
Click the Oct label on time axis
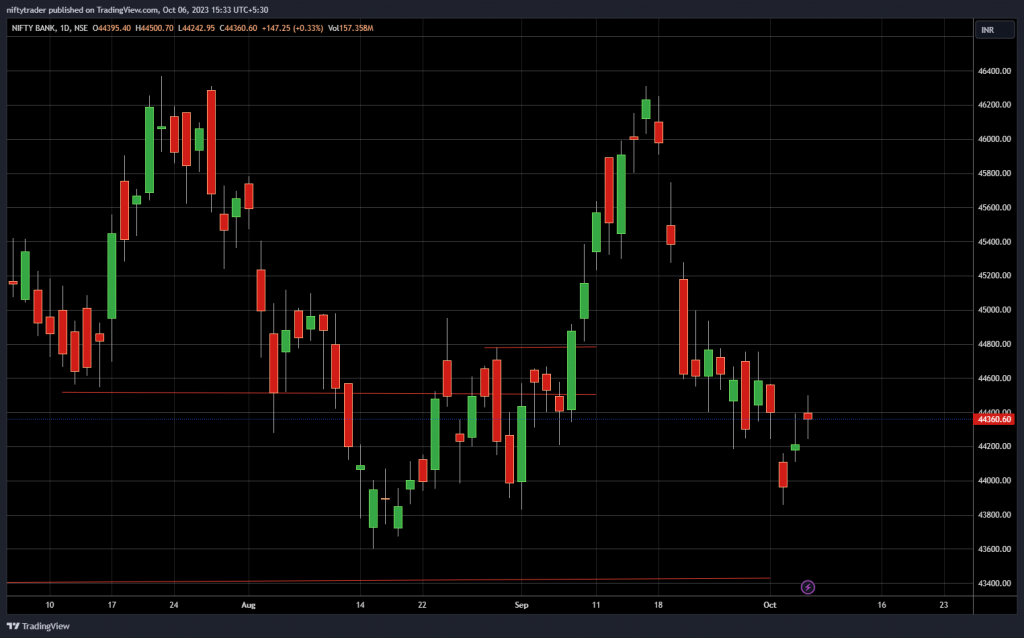click(770, 605)
